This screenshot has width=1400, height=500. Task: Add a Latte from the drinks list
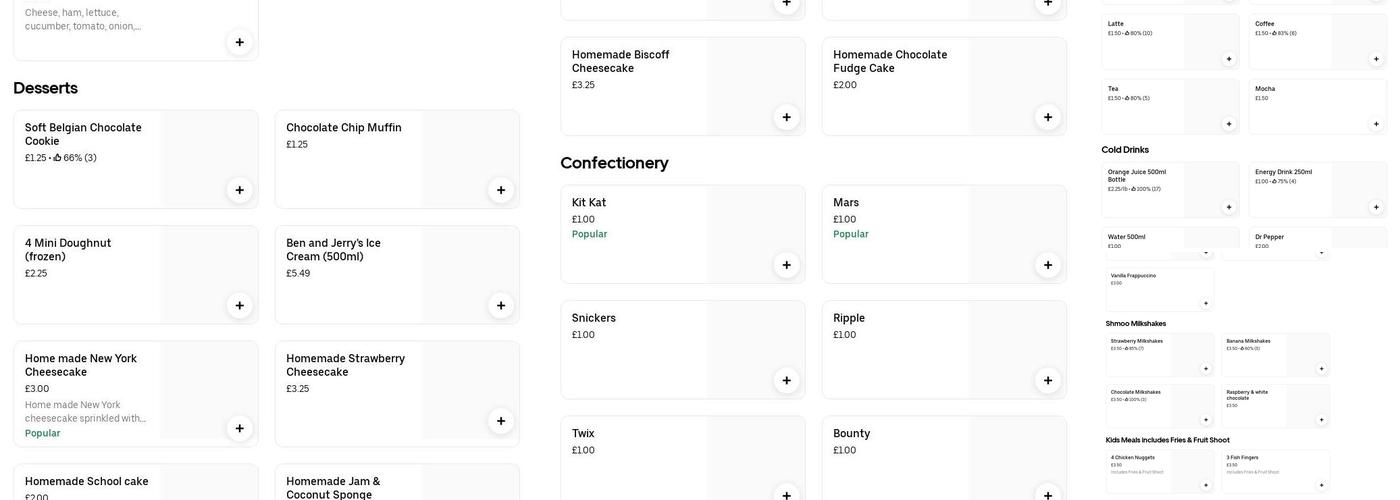(1229, 59)
